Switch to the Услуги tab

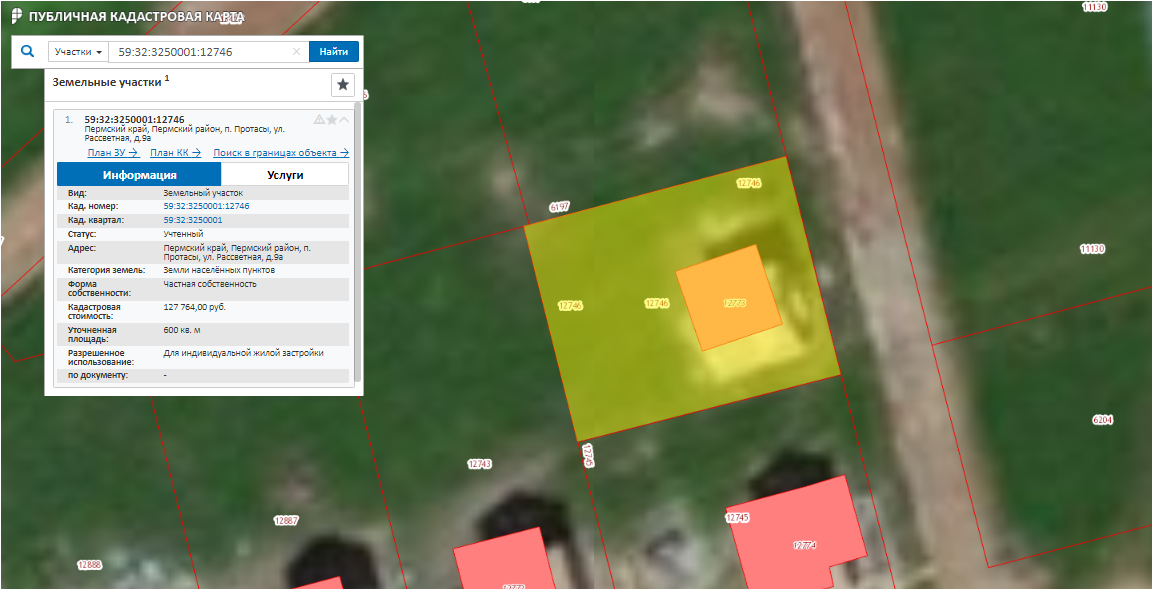285,175
